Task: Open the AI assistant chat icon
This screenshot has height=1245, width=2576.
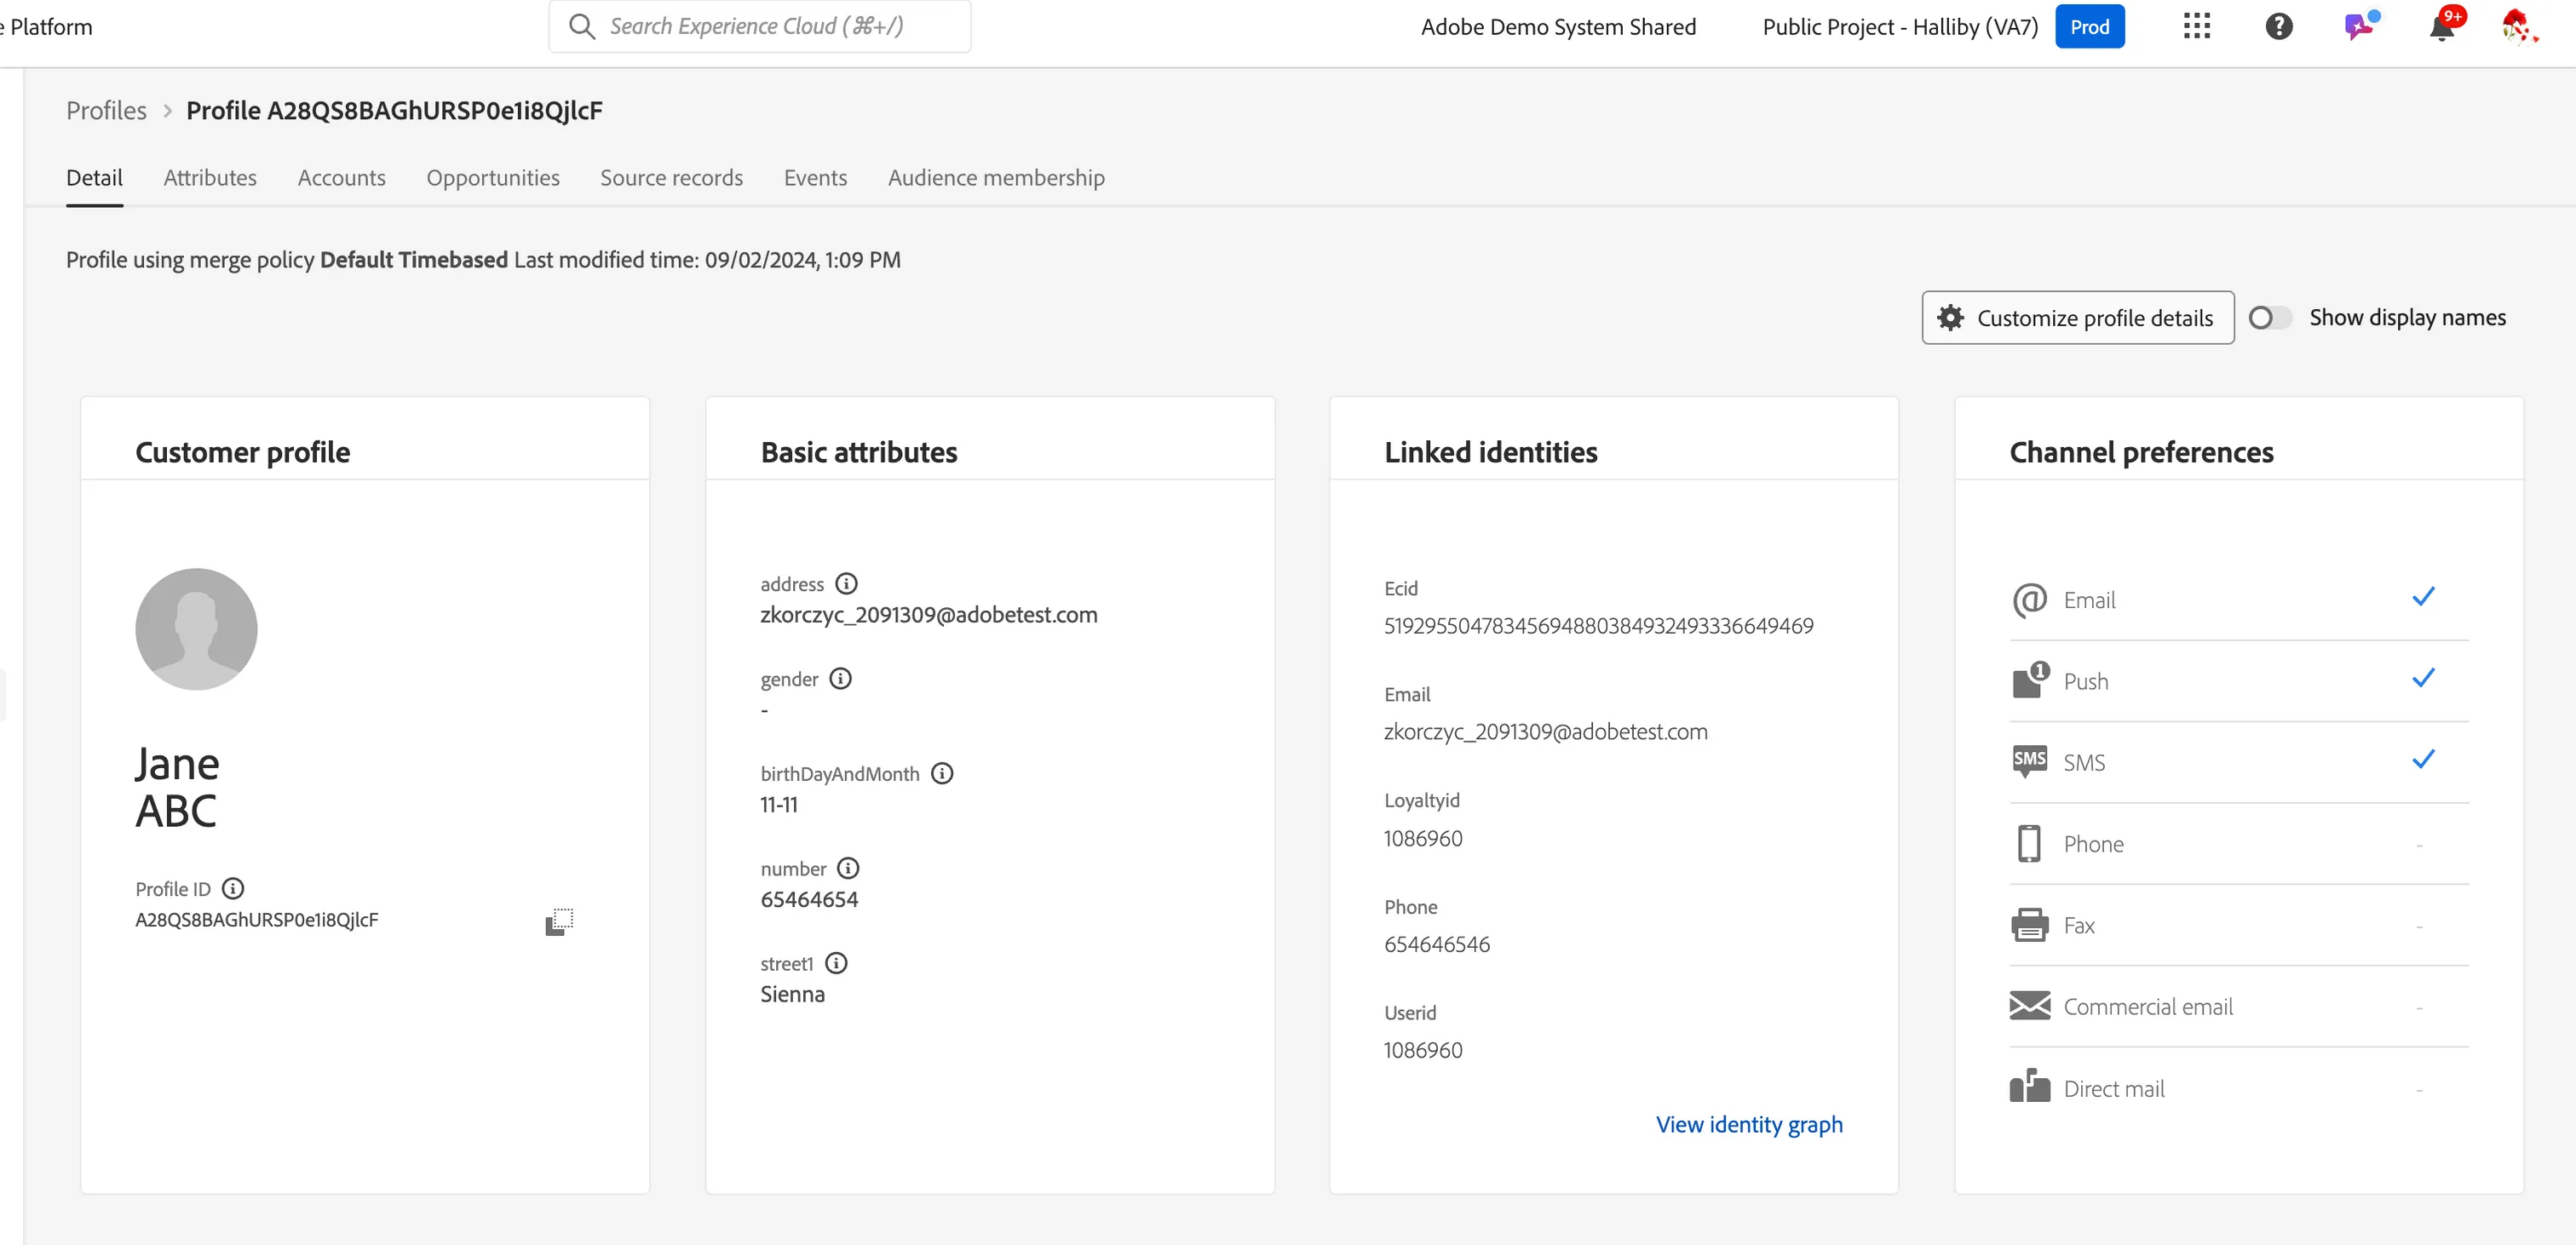Action: tap(2360, 26)
